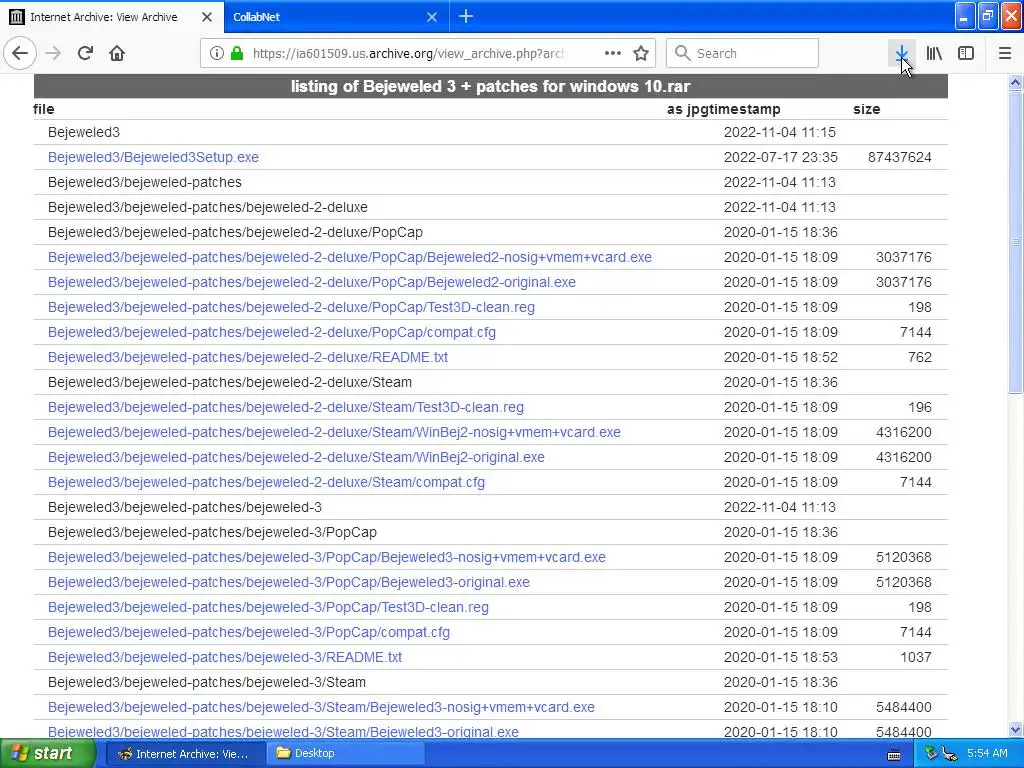The width and height of the screenshot is (1024, 768).
Task: Select the Internet Archive: View Archive tab
Action: (x=111, y=16)
